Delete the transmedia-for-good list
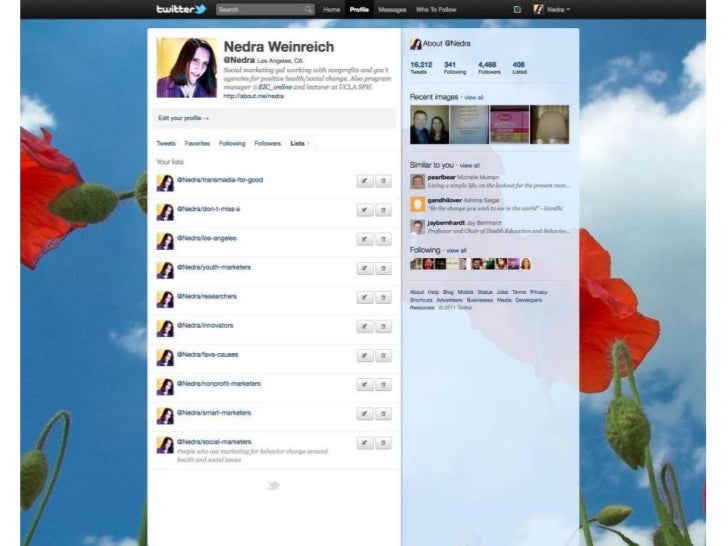Viewport: 728px width, 546px height. point(383,181)
